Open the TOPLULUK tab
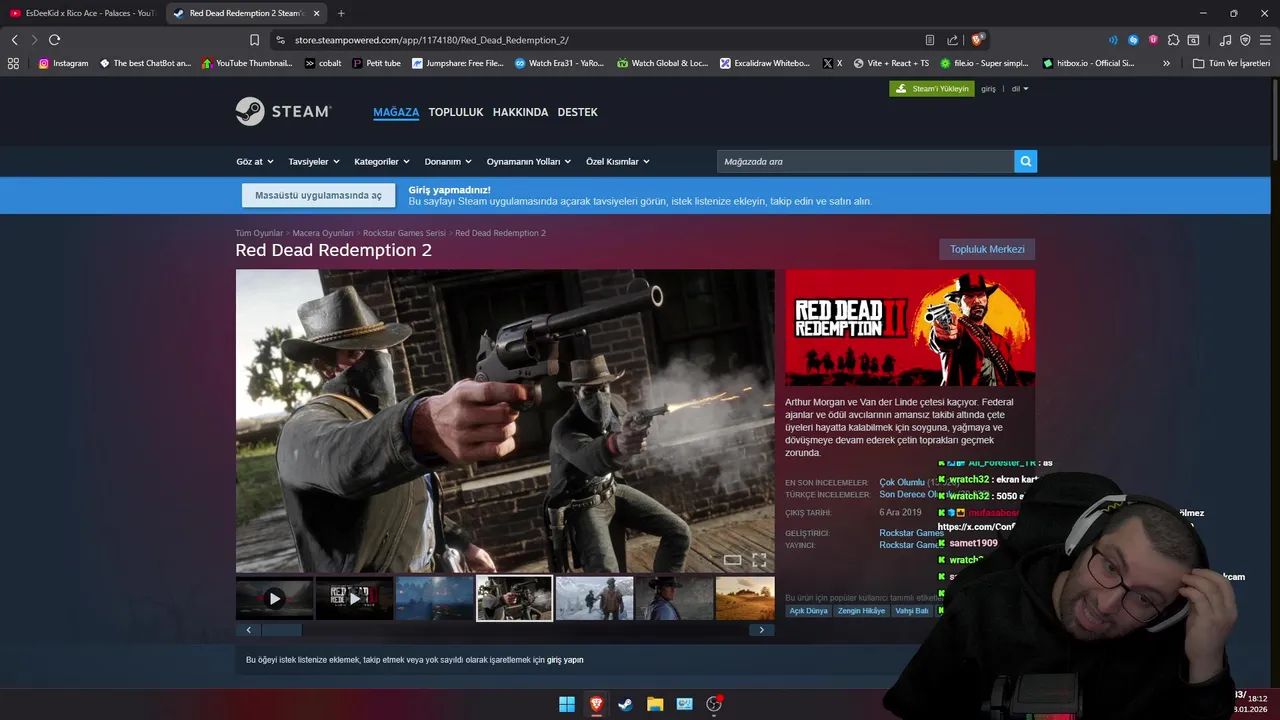 [x=456, y=112]
